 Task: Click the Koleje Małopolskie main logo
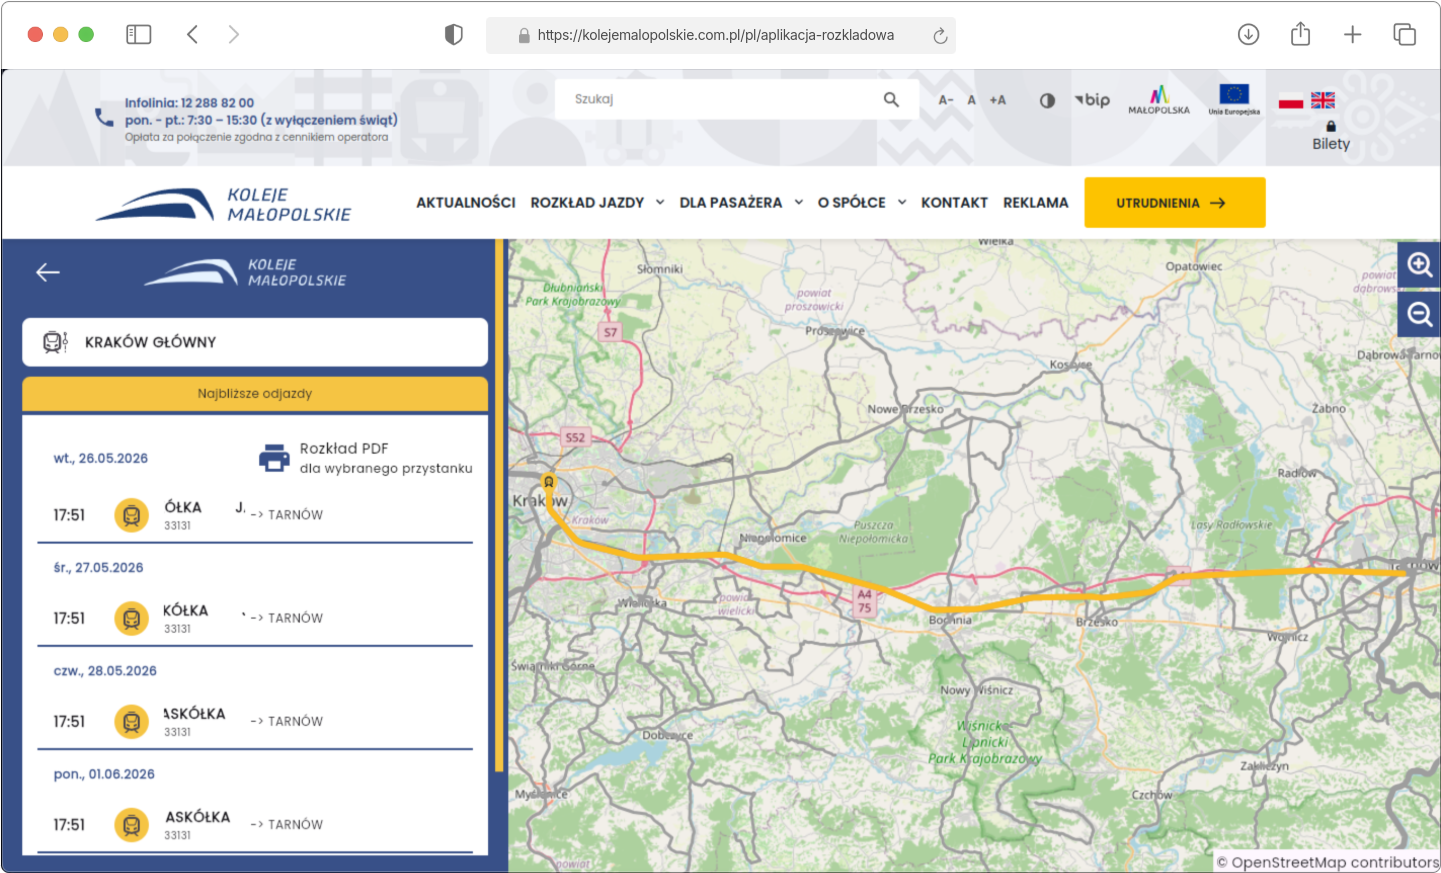[x=223, y=204]
